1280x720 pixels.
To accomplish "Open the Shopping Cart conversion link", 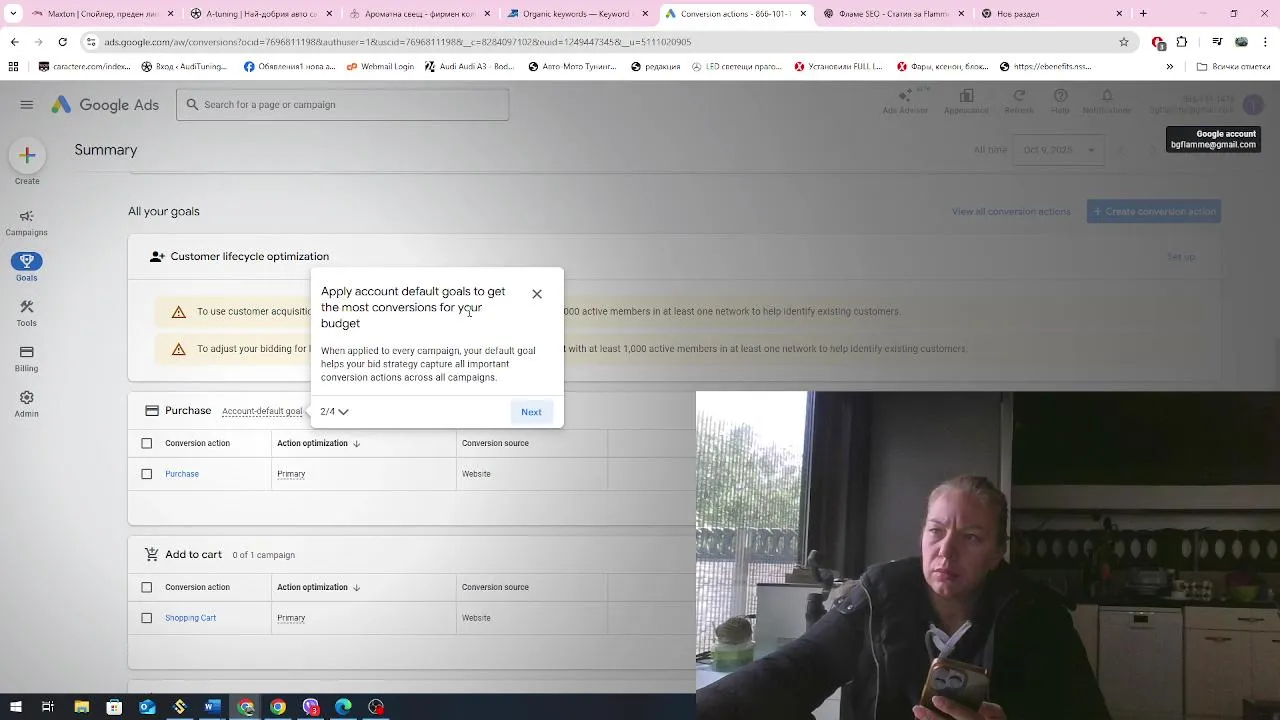I will [190, 618].
